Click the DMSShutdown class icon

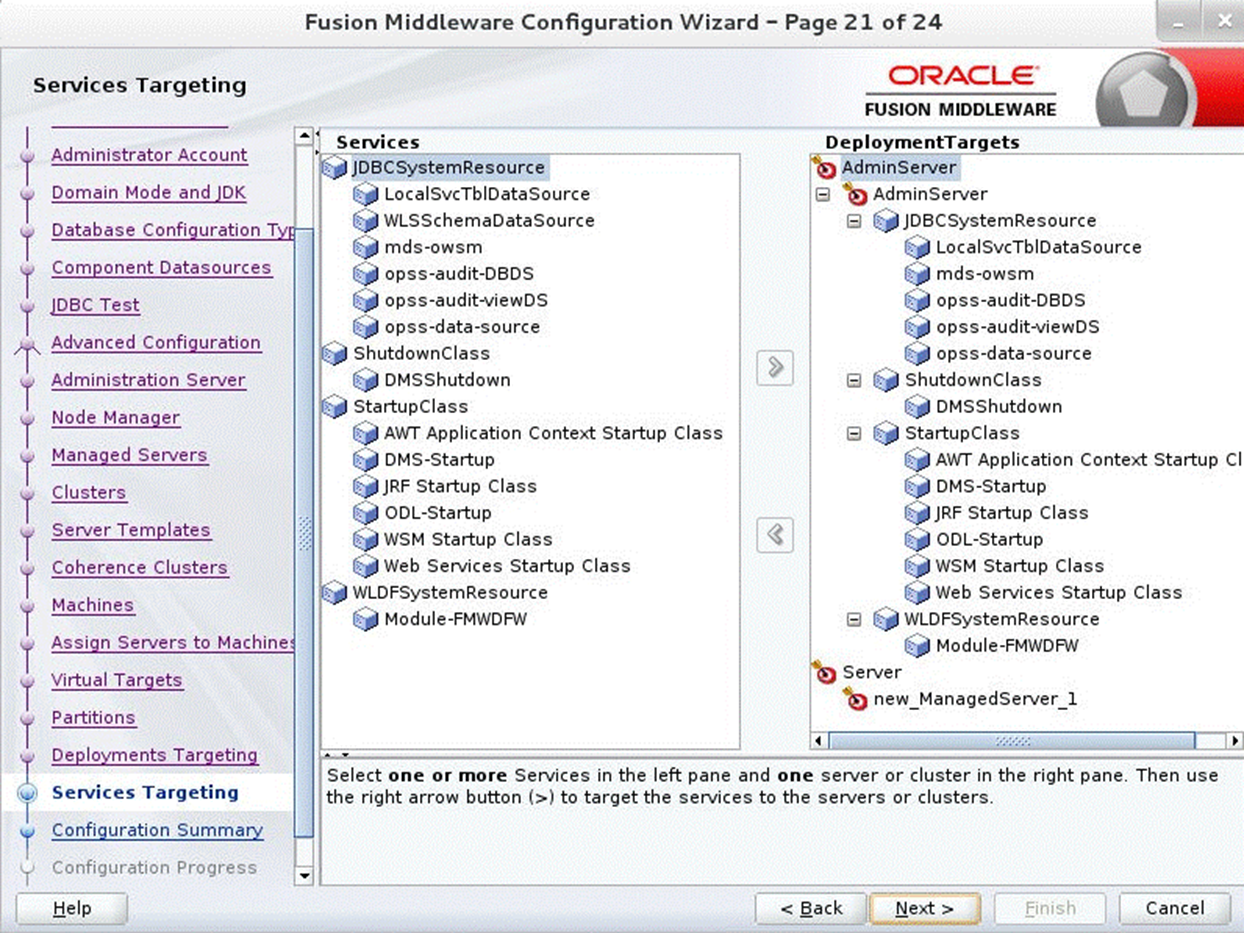[x=366, y=380]
